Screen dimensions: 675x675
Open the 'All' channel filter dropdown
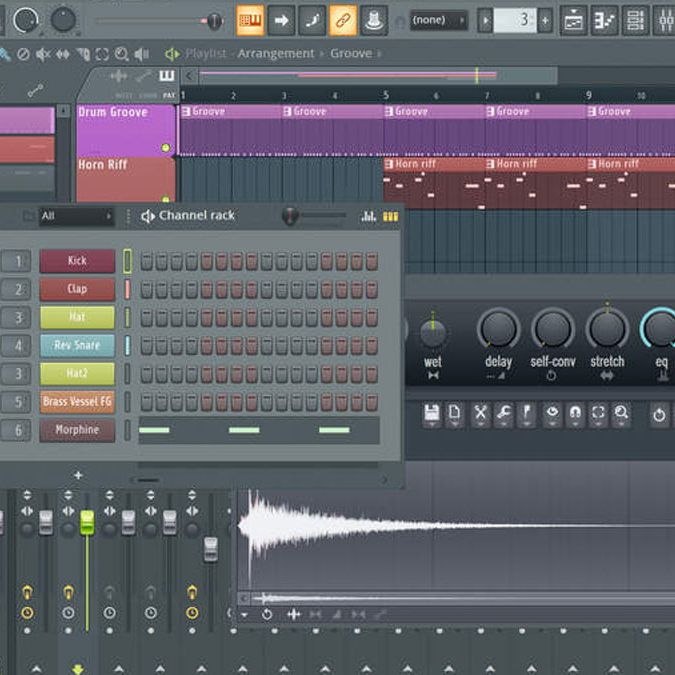click(x=76, y=216)
